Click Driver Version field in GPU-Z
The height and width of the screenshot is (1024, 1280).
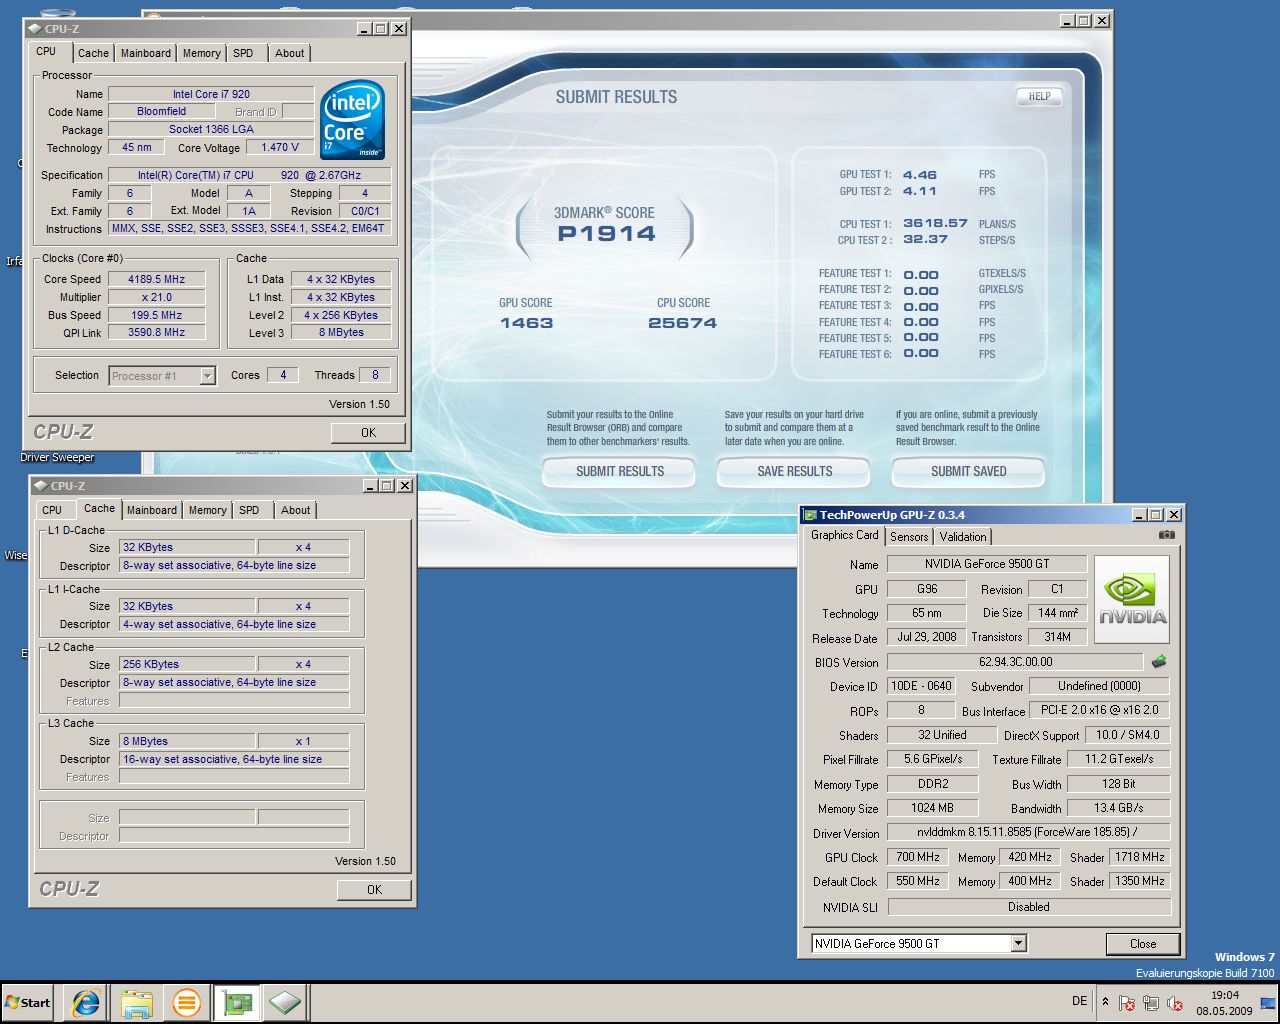tap(1028, 832)
